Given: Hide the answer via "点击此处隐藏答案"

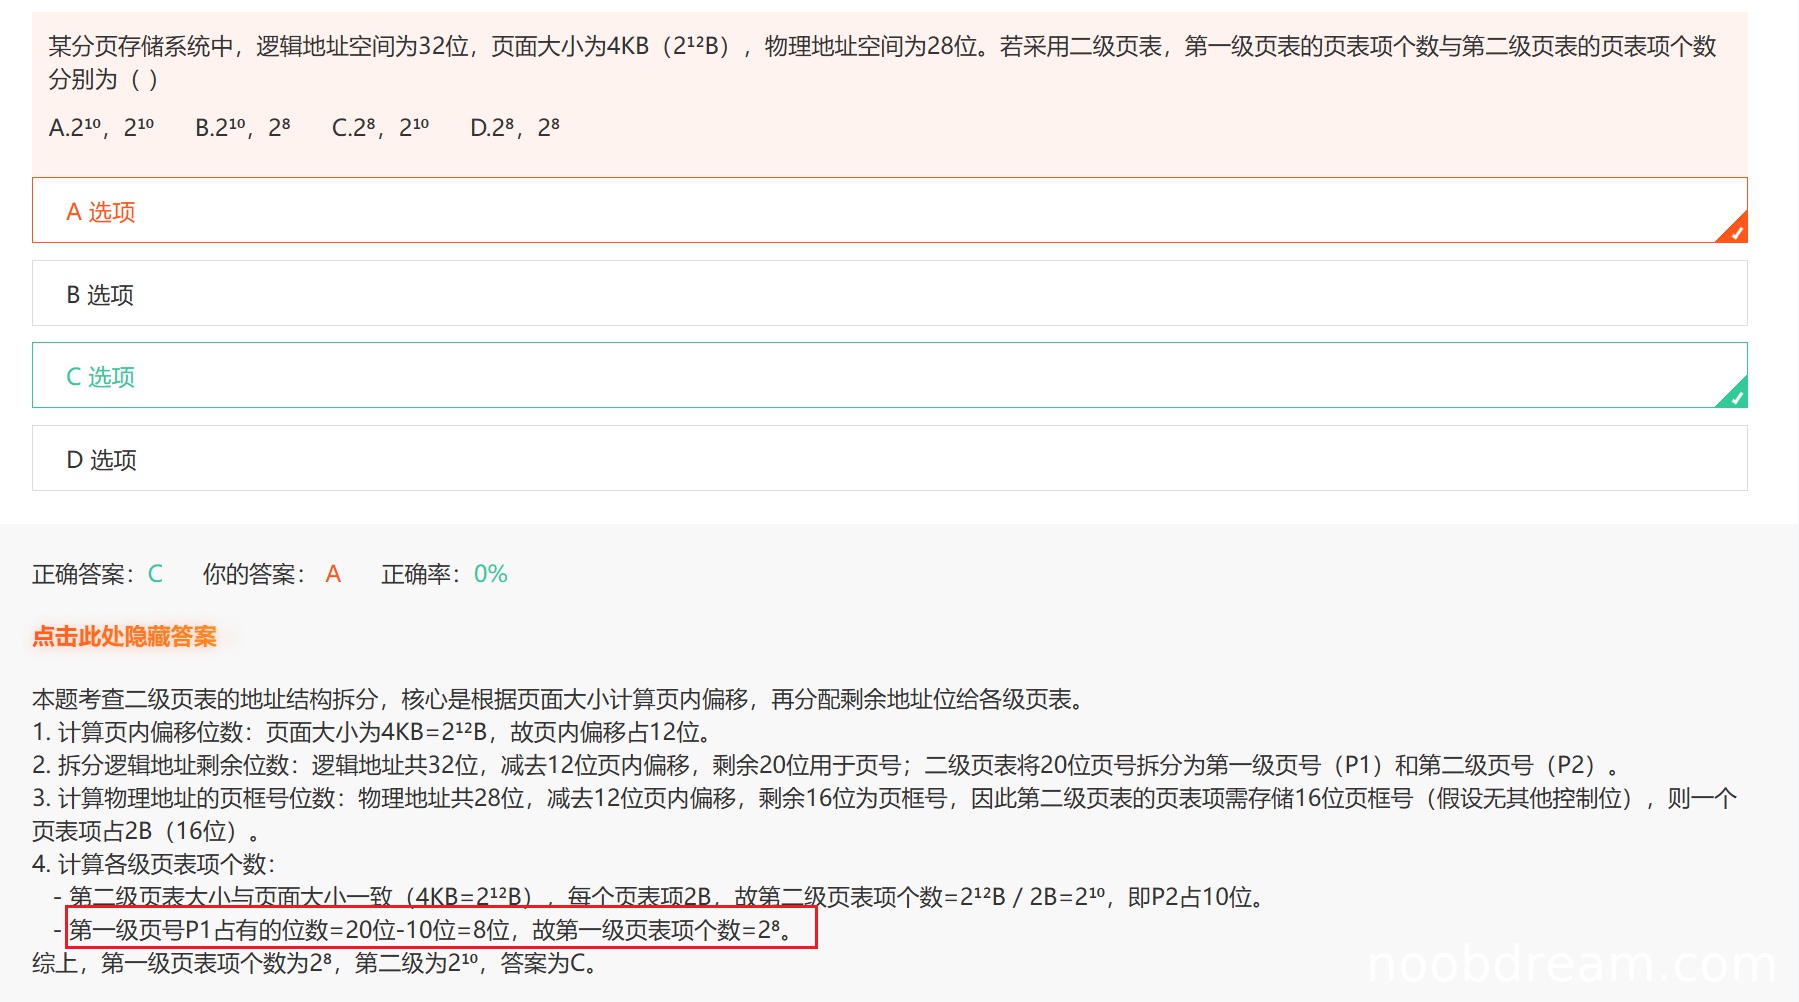Looking at the screenshot, I should (124, 637).
